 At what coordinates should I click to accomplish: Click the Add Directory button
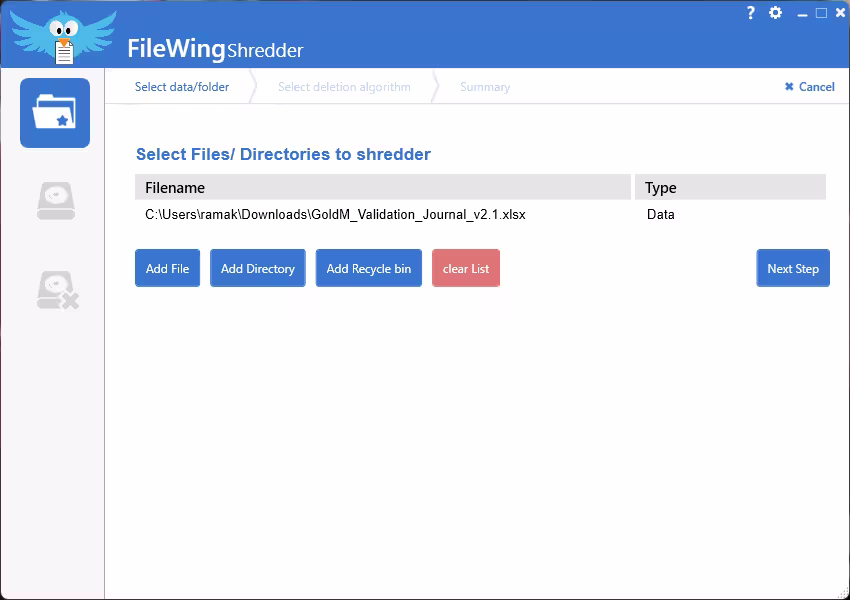[x=257, y=268]
